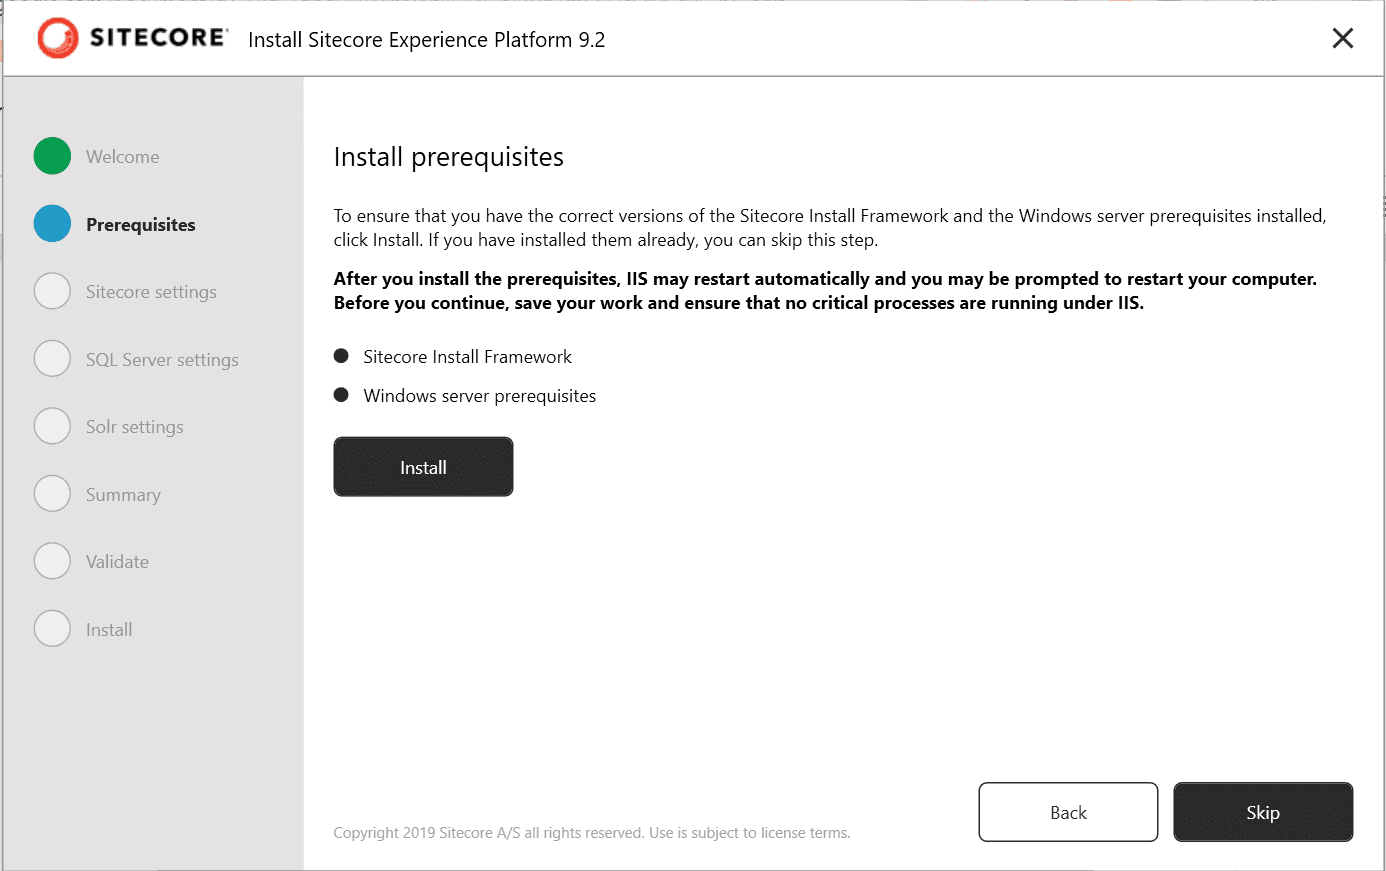Select the Sitecore Install Framework bullet
This screenshot has width=1386, height=871.
click(341, 356)
